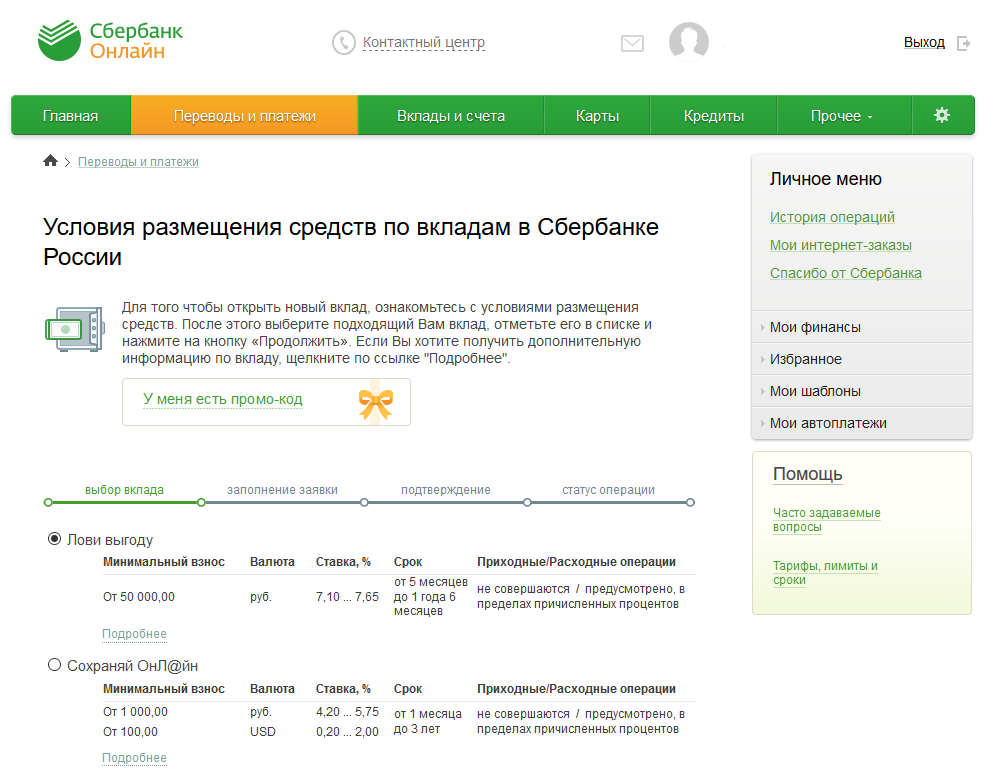Screen dimensions: 994x768
Task: Click the Sberbank Online logo
Action: click(x=110, y=41)
